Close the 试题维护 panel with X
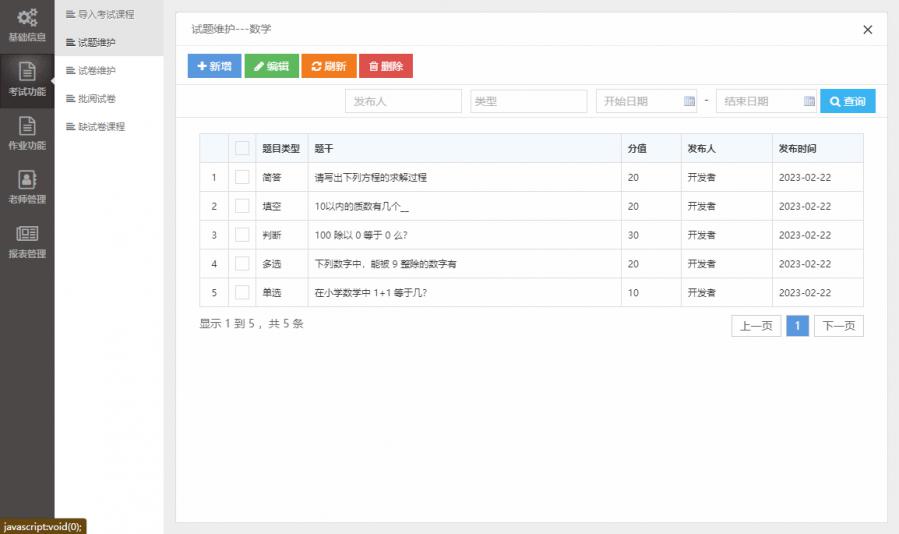This screenshot has width=899, height=534. coord(867,30)
